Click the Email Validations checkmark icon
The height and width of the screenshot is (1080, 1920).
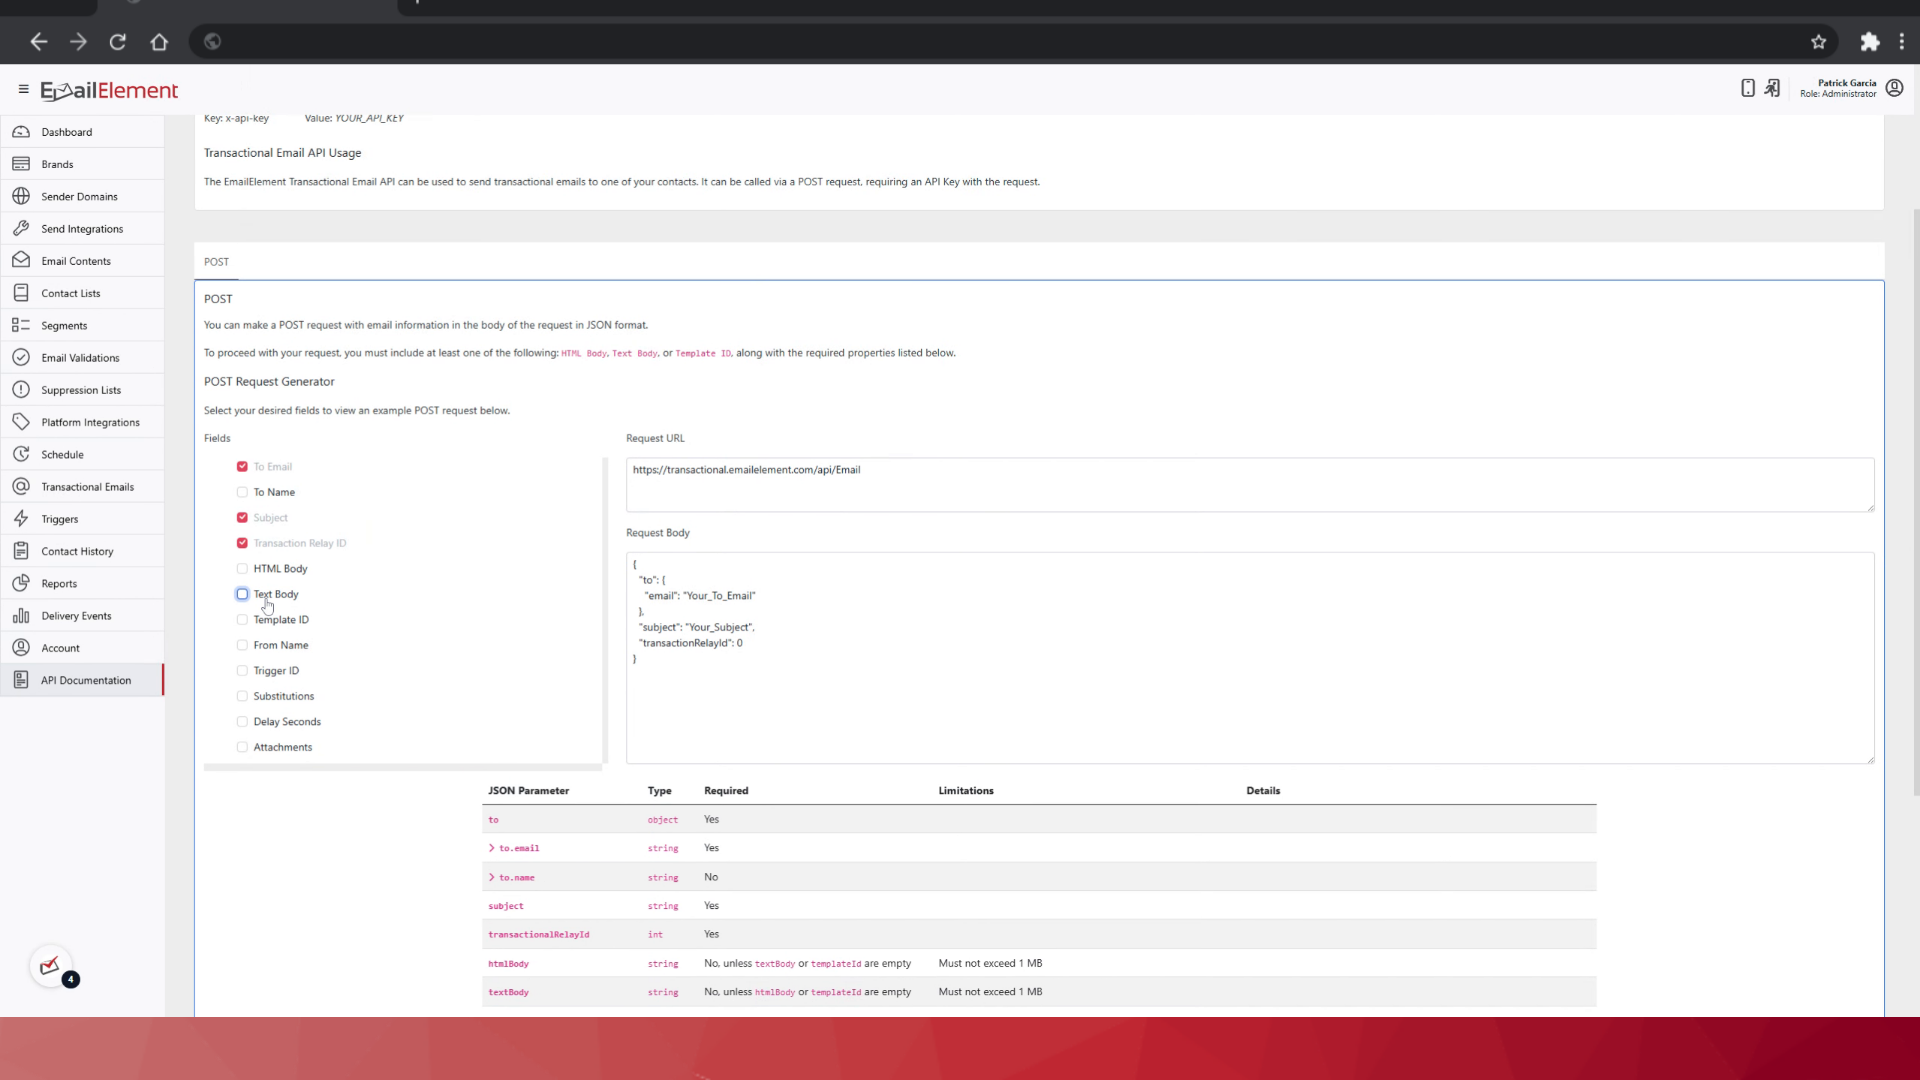[21, 358]
